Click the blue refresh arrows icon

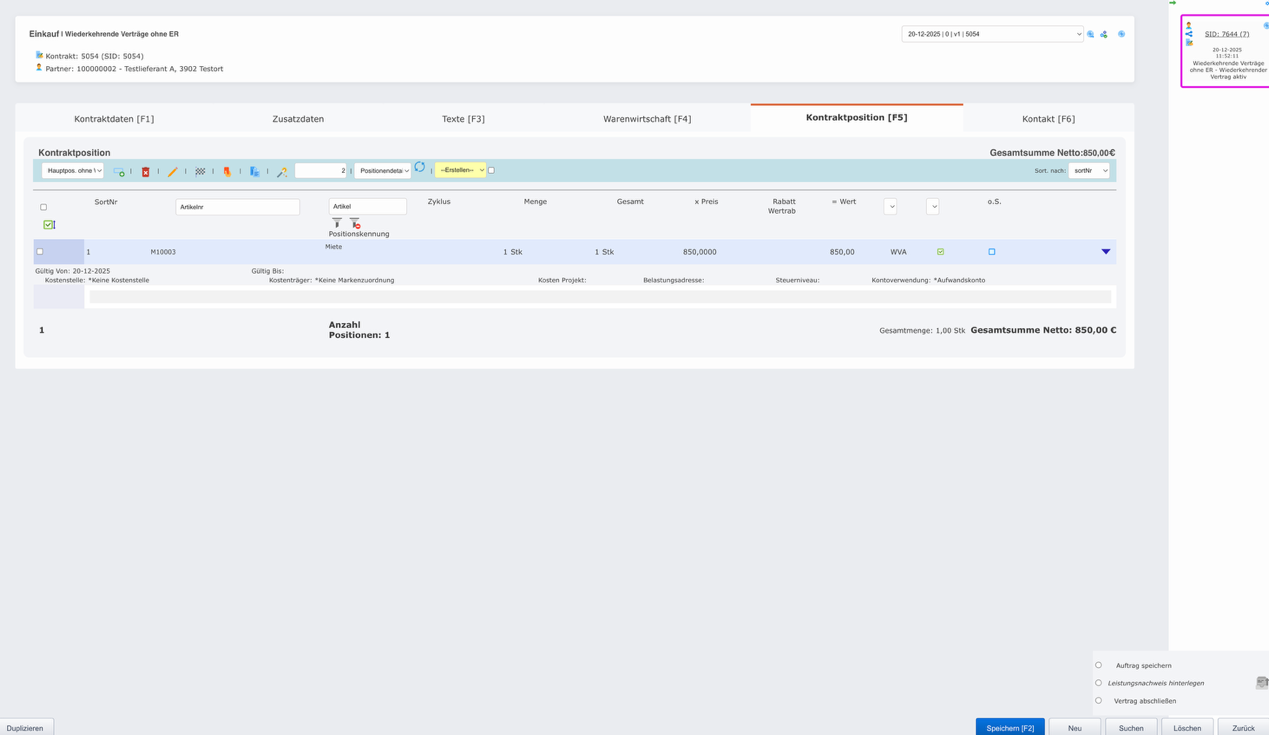click(x=420, y=168)
